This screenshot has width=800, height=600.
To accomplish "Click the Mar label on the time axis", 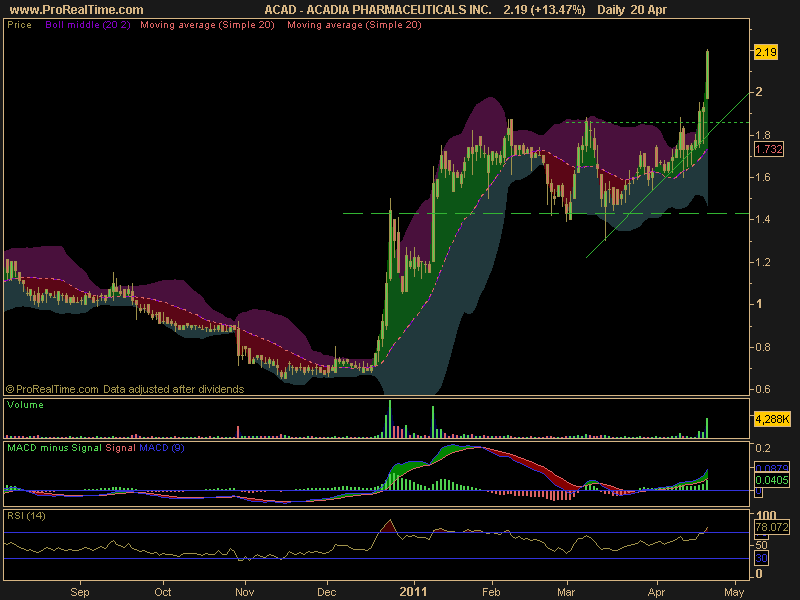I will [x=566, y=592].
